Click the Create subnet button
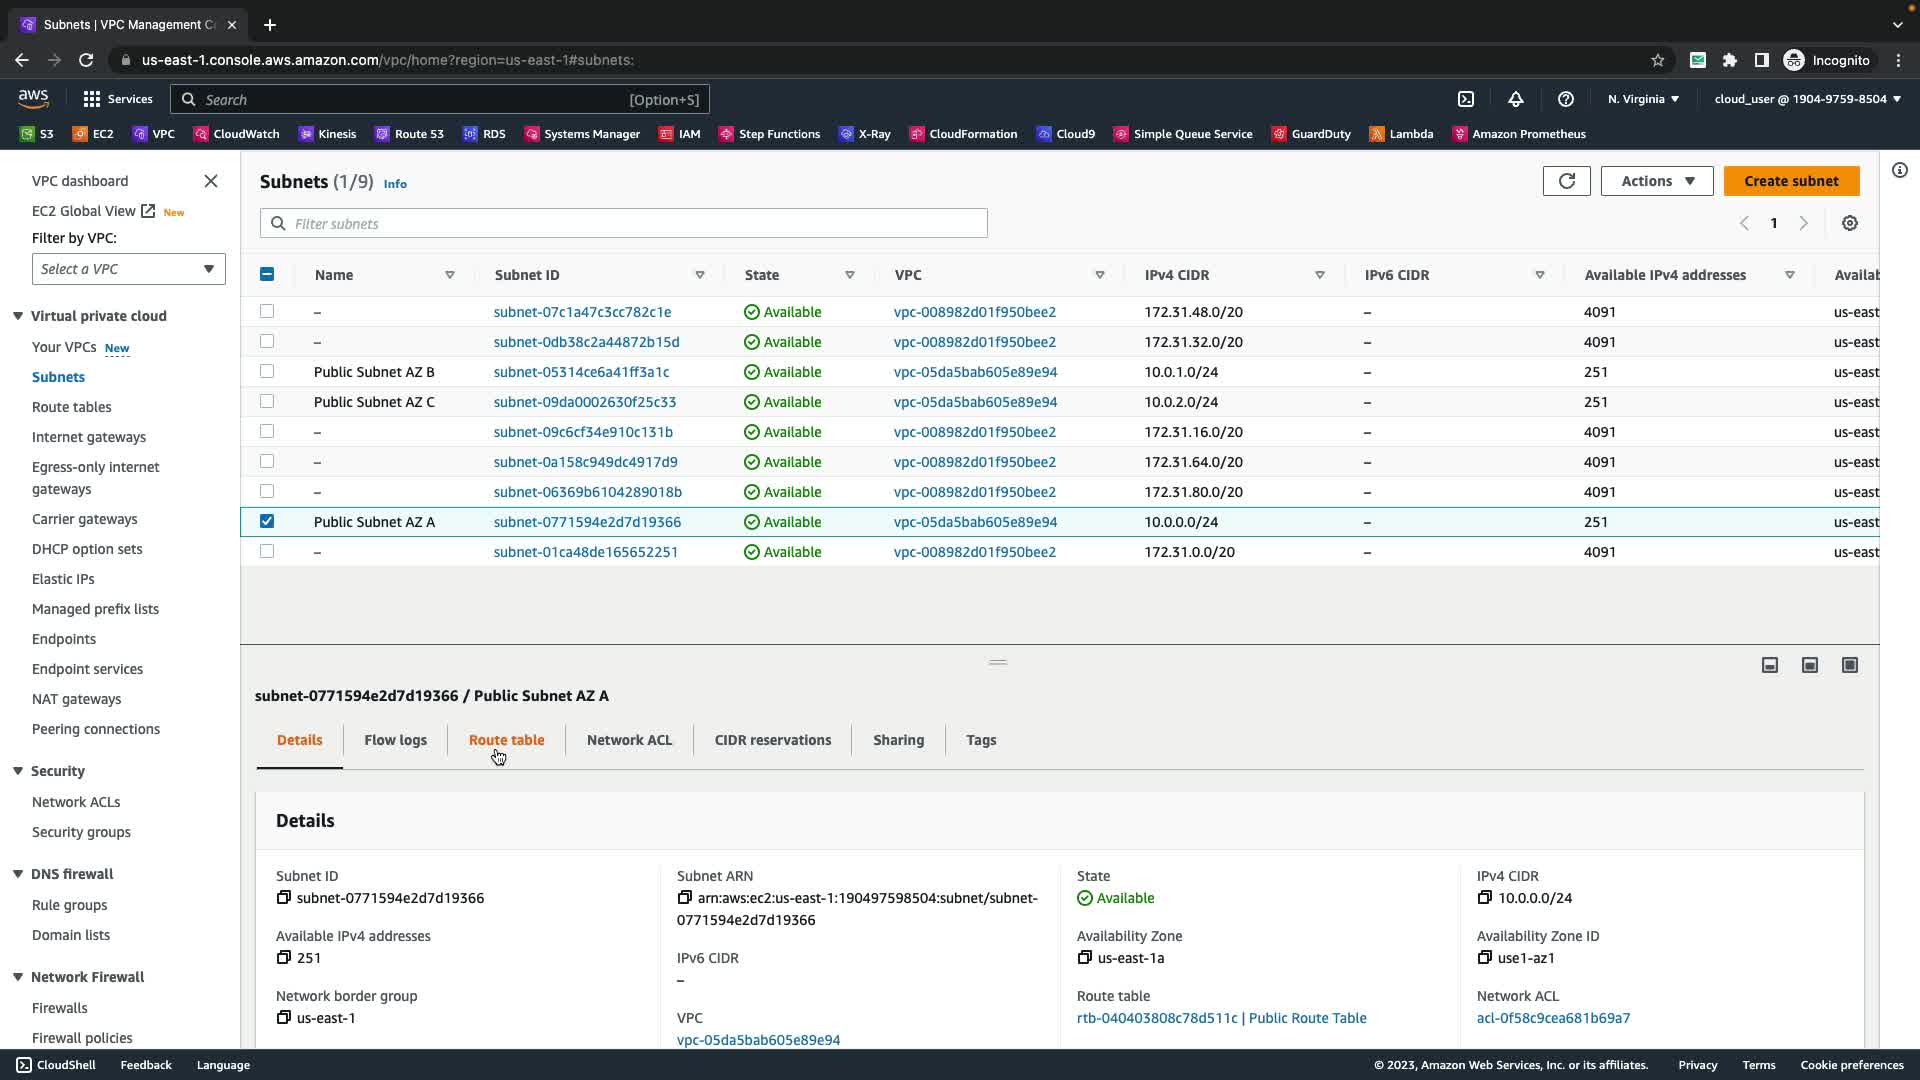 tap(1790, 181)
